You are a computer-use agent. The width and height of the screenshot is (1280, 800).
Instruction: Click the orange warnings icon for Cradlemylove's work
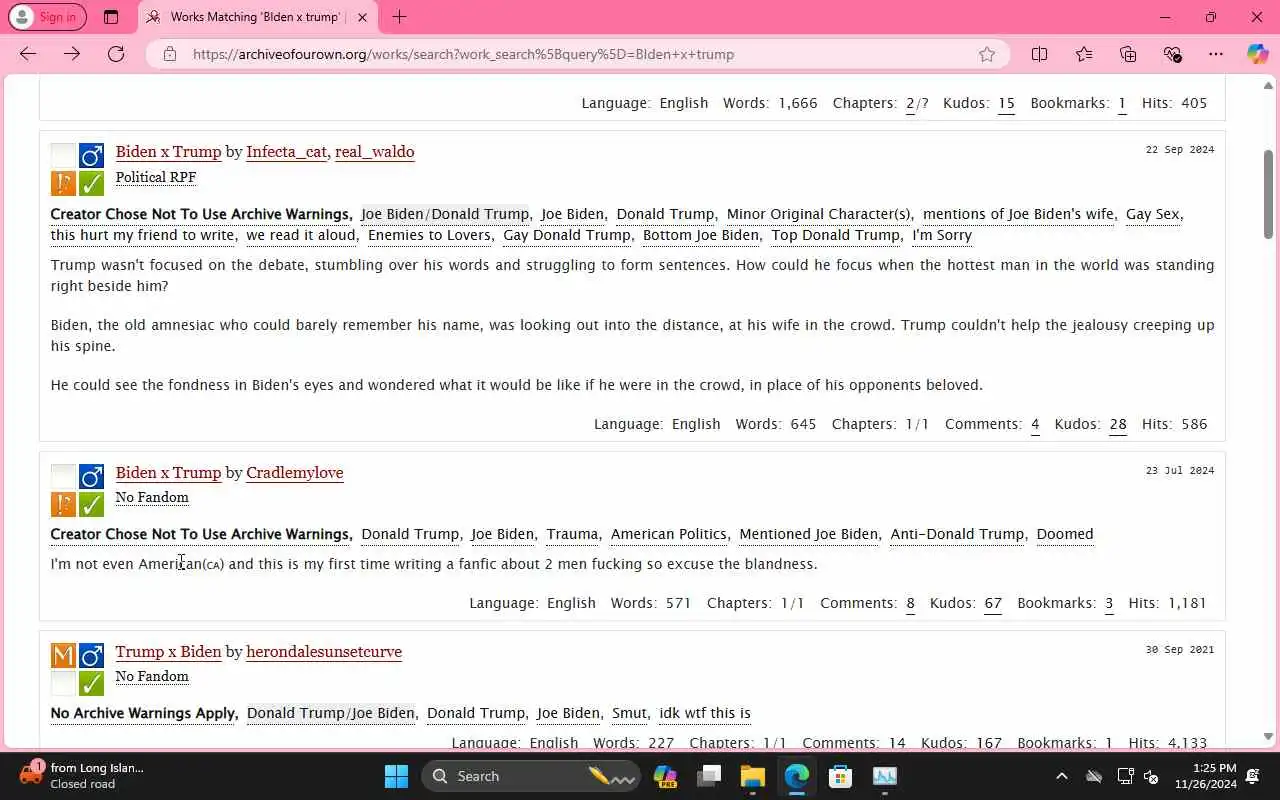(x=63, y=504)
